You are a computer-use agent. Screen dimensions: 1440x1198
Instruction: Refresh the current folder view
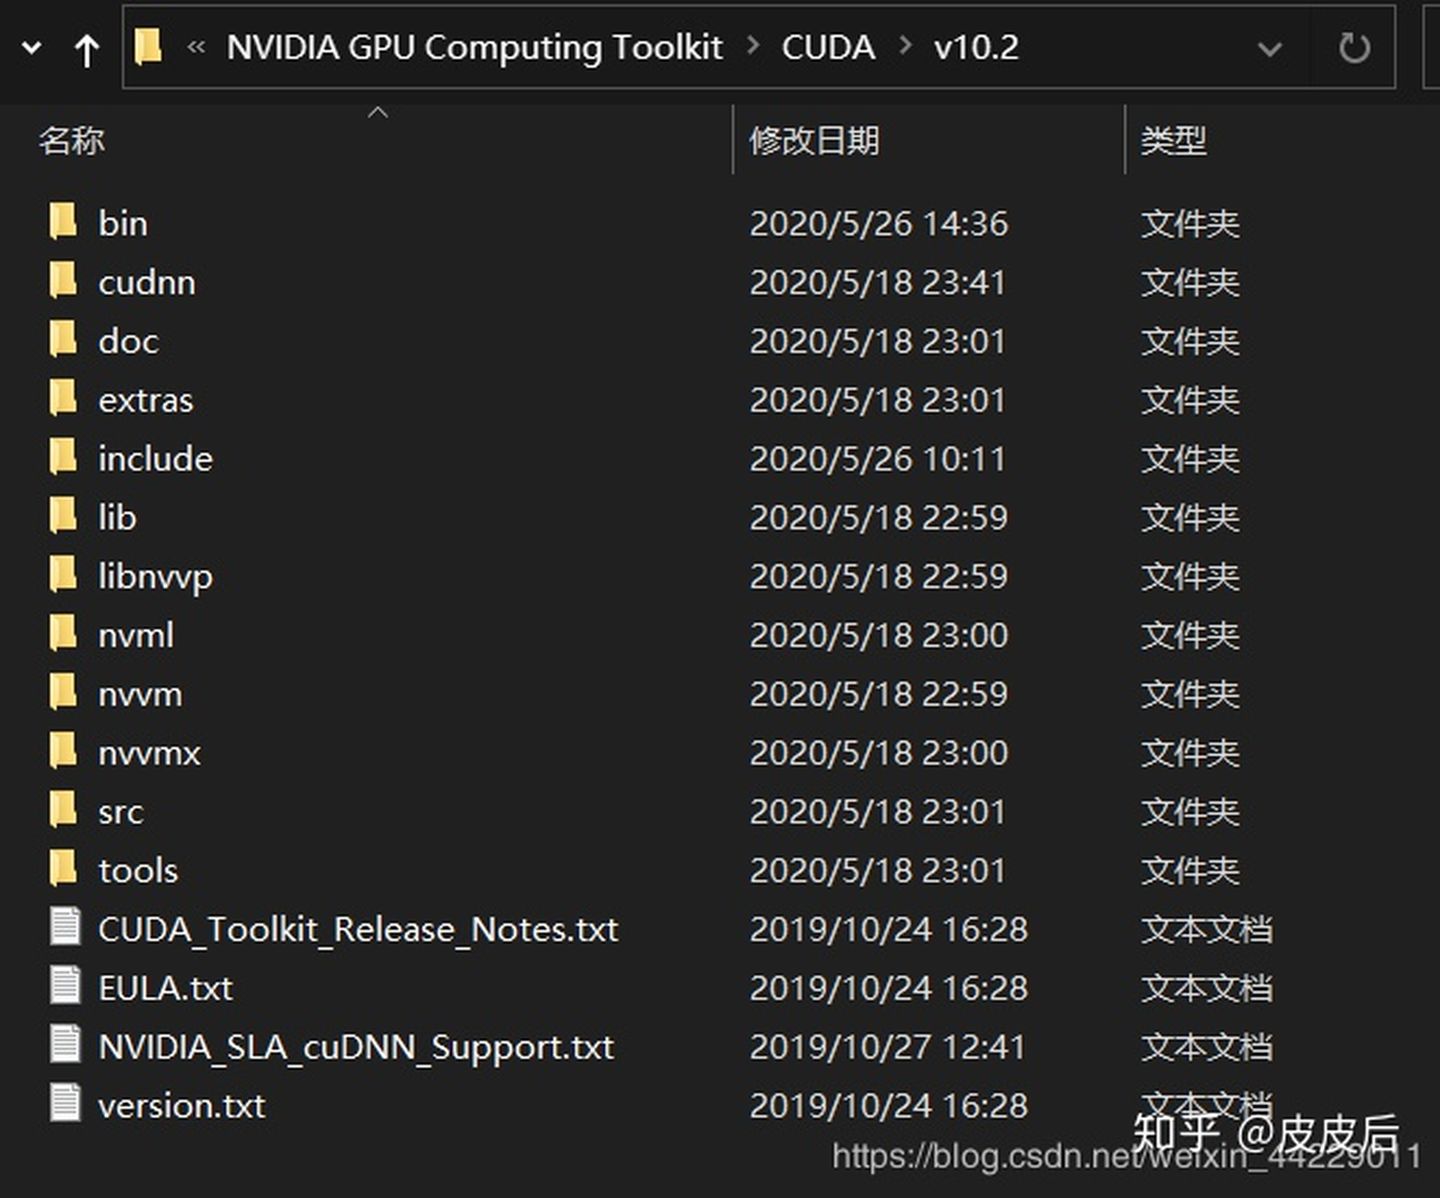[1354, 48]
